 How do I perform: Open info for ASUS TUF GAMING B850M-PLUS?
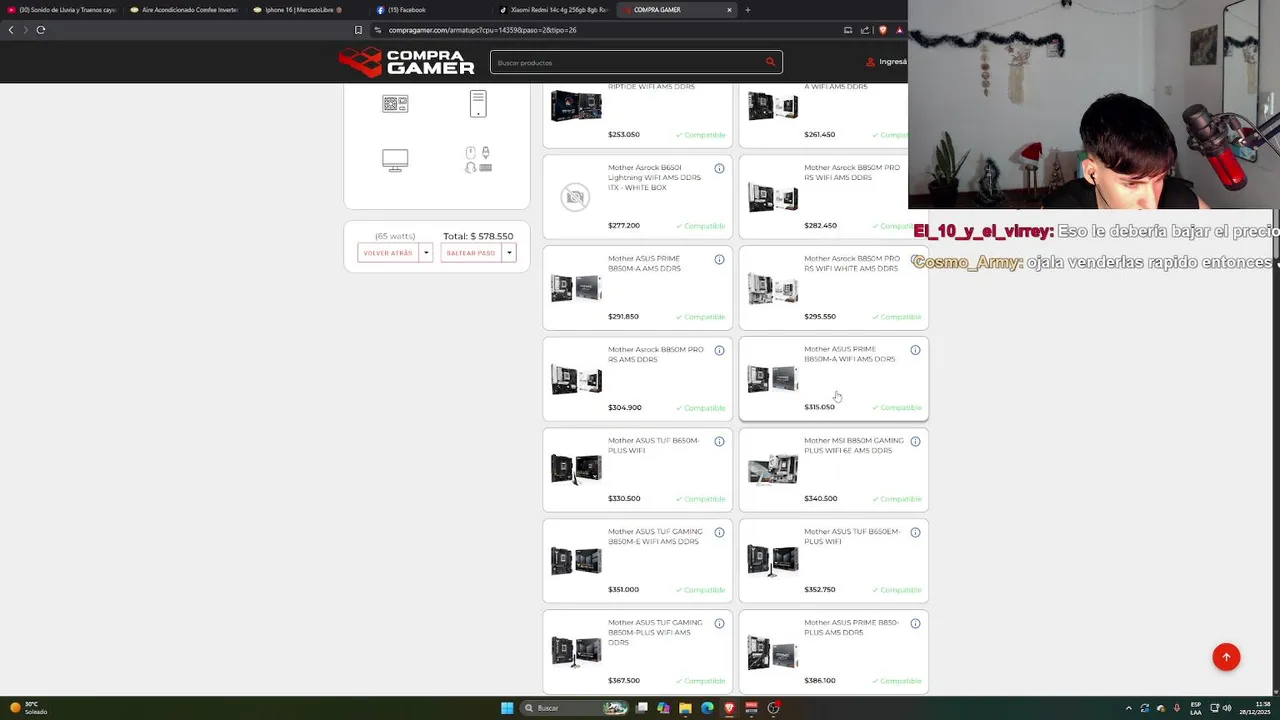coord(719,623)
